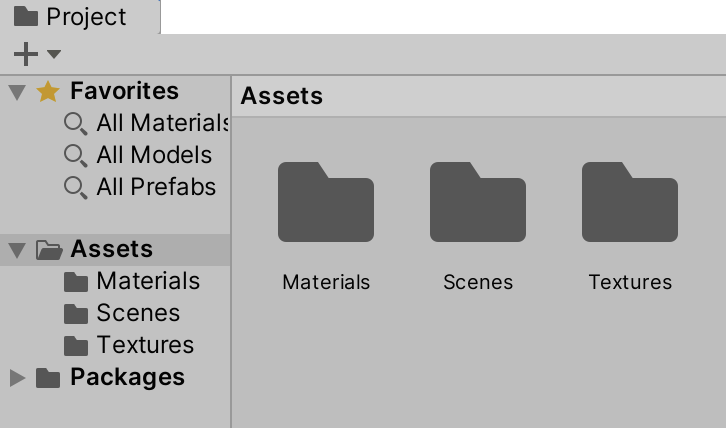Click the All Models search icon
This screenshot has height=428, width=726.
pyautogui.click(x=75, y=156)
